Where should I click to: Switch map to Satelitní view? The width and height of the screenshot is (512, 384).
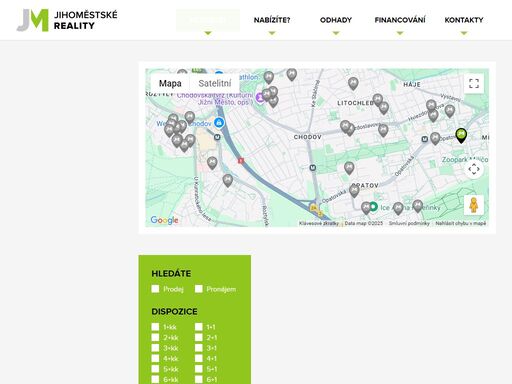coord(215,83)
